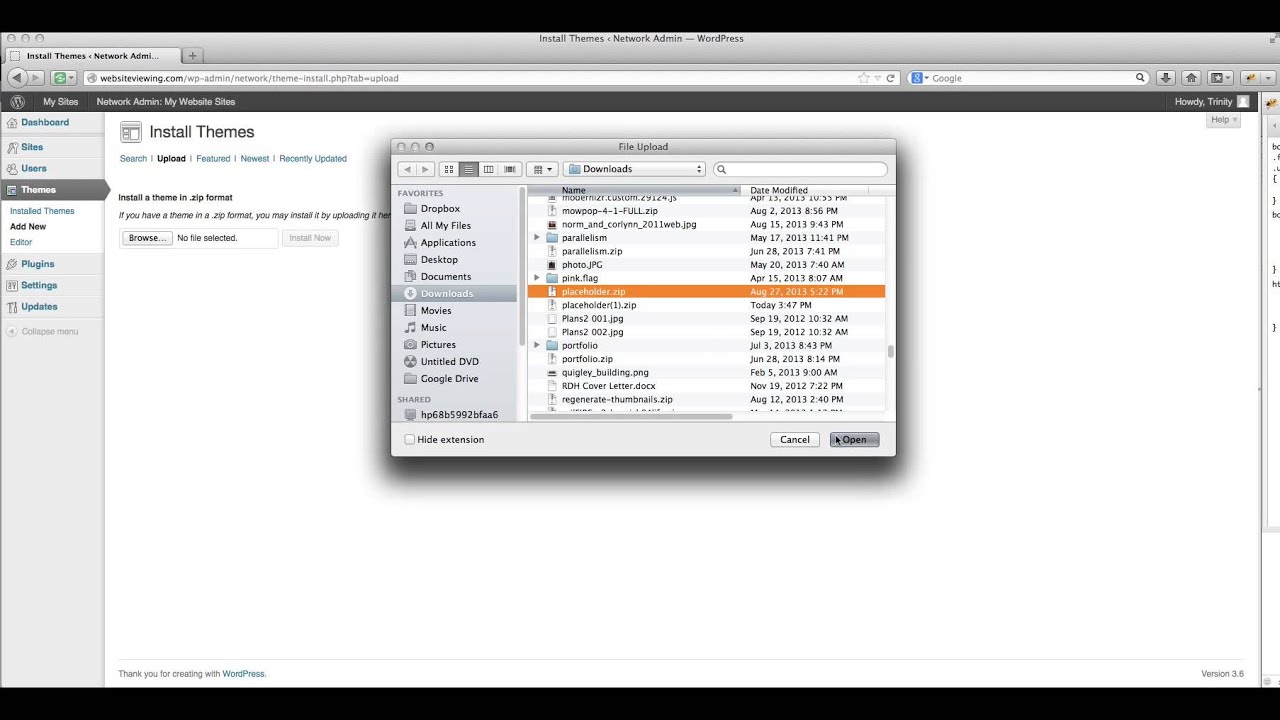Image resolution: width=1280 pixels, height=720 pixels.
Task: Expand the parallelism folder
Action: click(x=537, y=238)
